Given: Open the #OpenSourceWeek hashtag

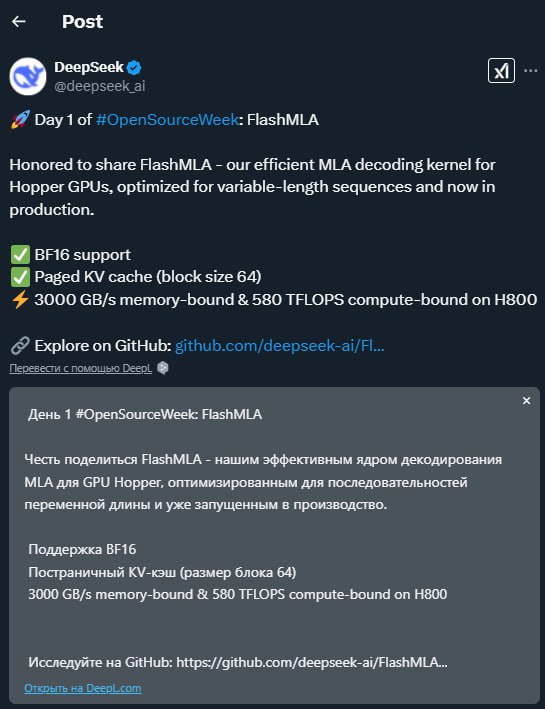Looking at the screenshot, I should pos(167,120).
